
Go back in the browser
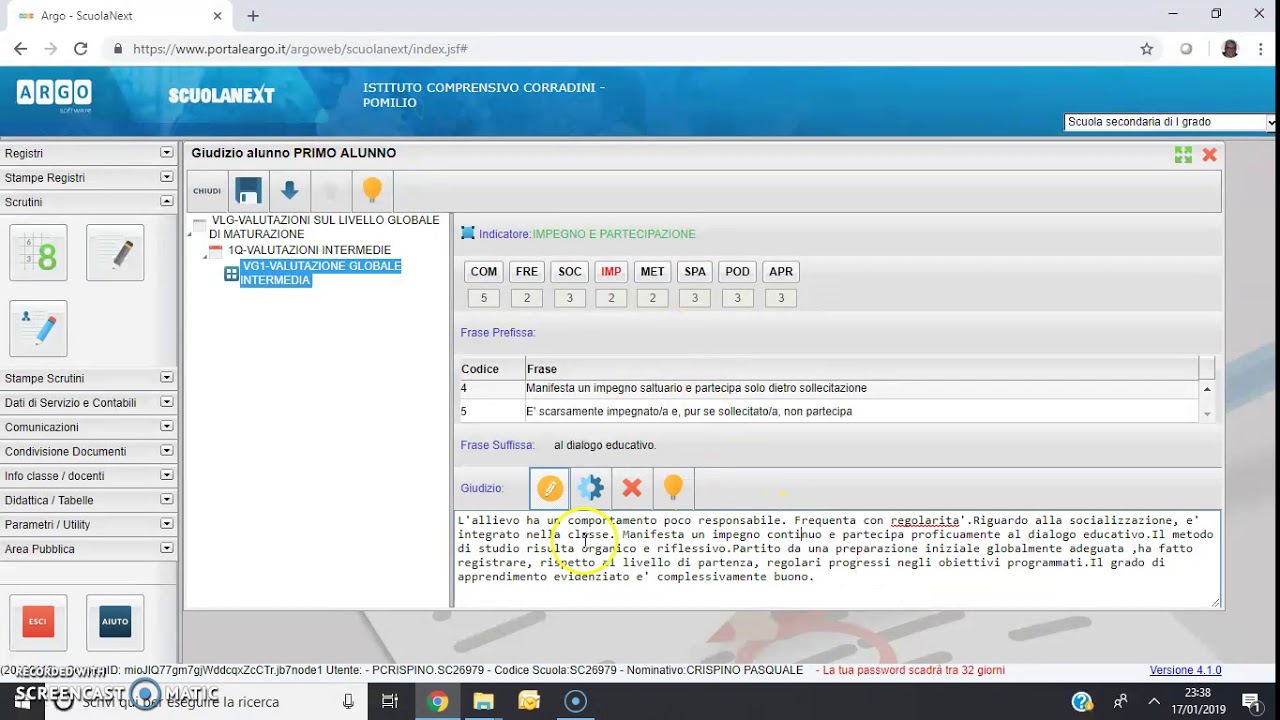[21, 48]
